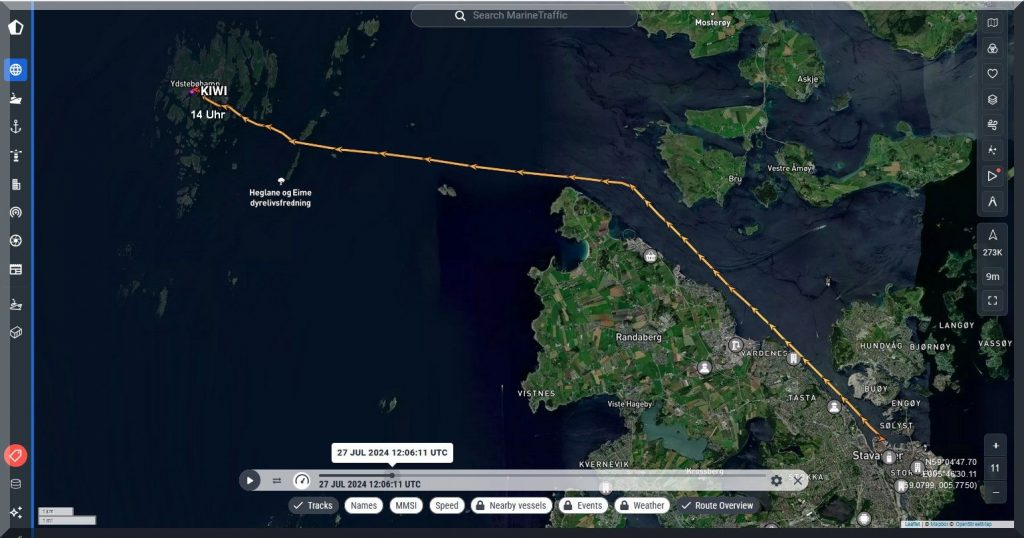Enable the MMSI toggle chip
This screenshot has height=538, width=1024.
[x=405, y=506]
